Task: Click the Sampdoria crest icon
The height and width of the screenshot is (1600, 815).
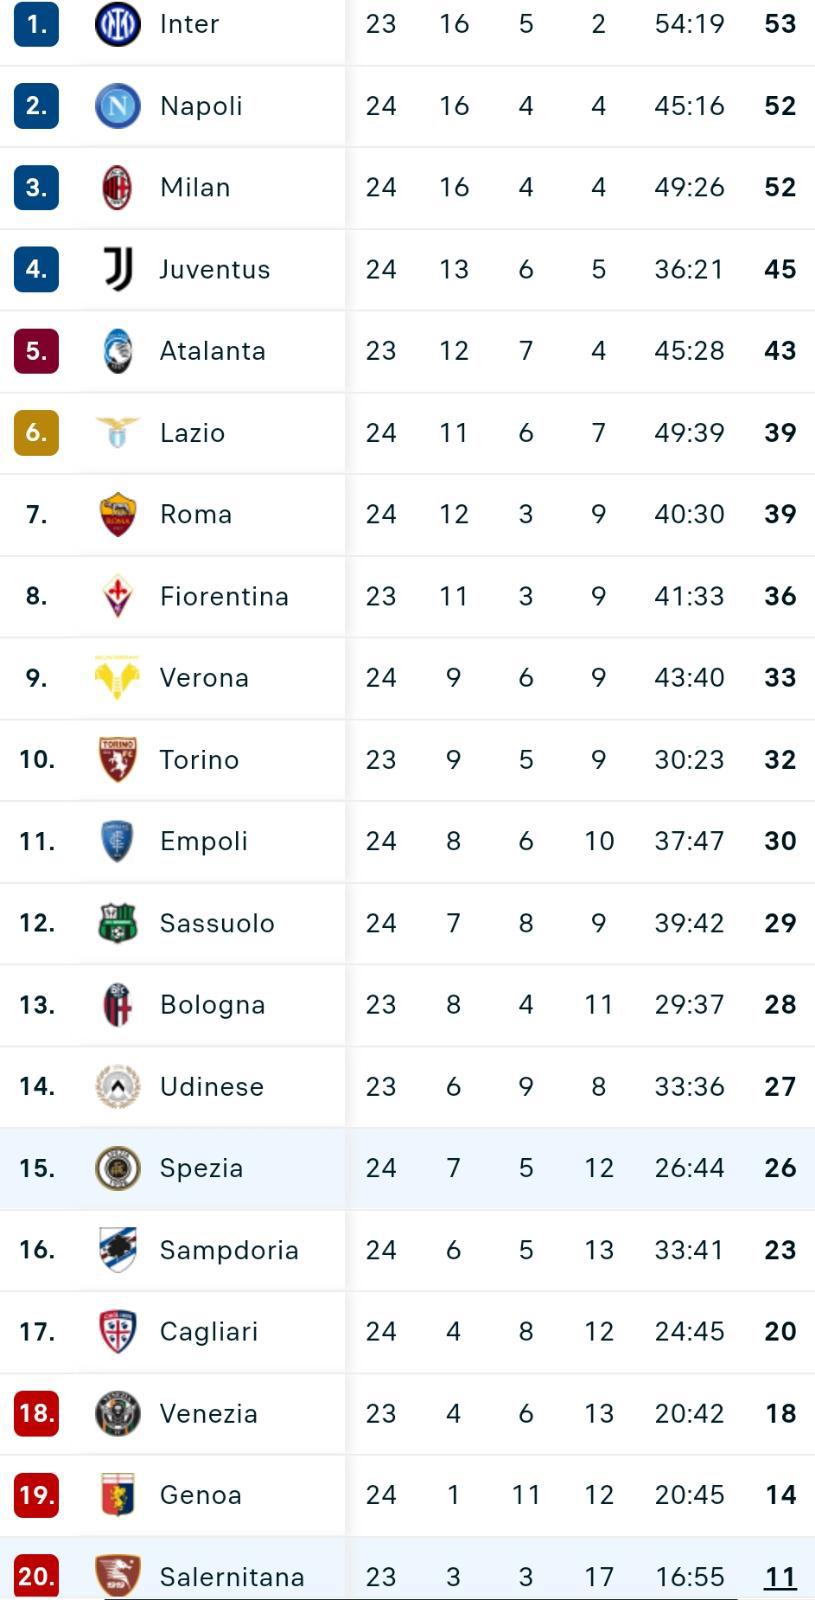Action: (x=117, y=1250)
